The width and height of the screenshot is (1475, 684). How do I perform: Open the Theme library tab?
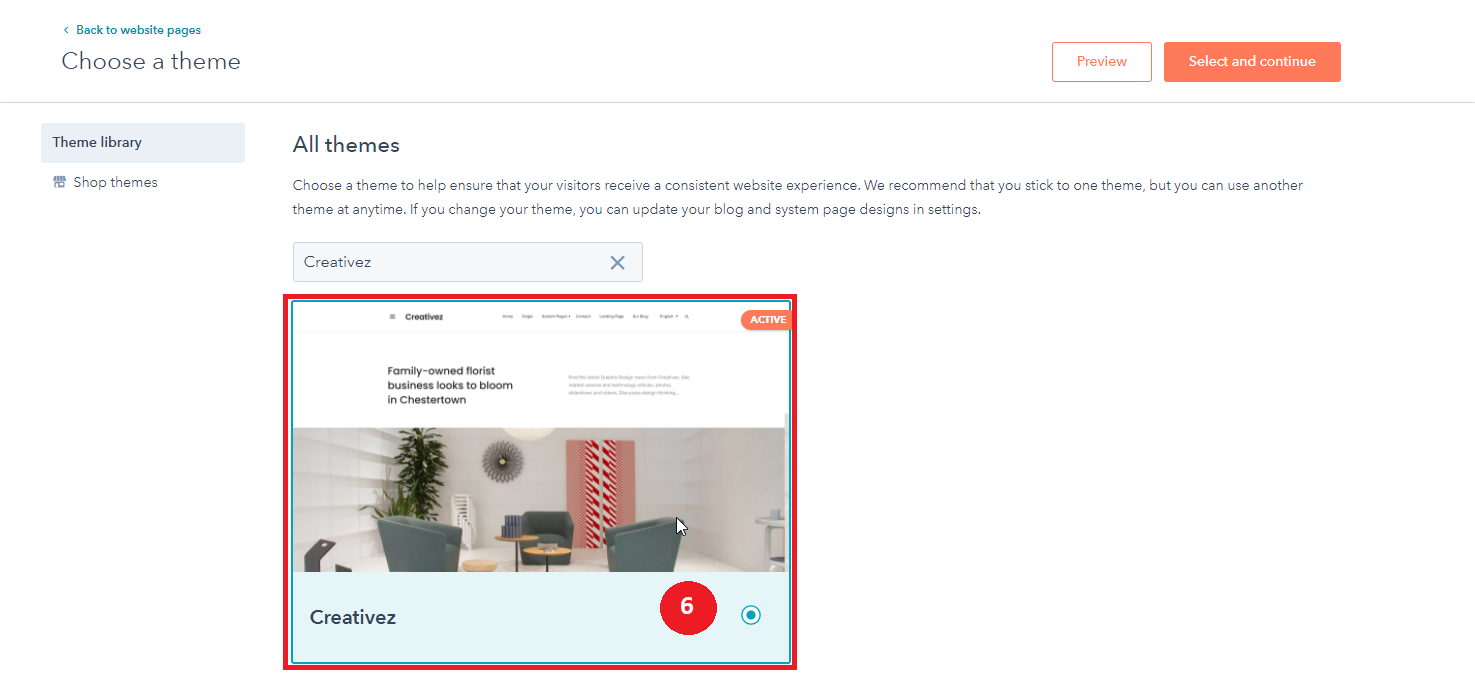(143, 143)
